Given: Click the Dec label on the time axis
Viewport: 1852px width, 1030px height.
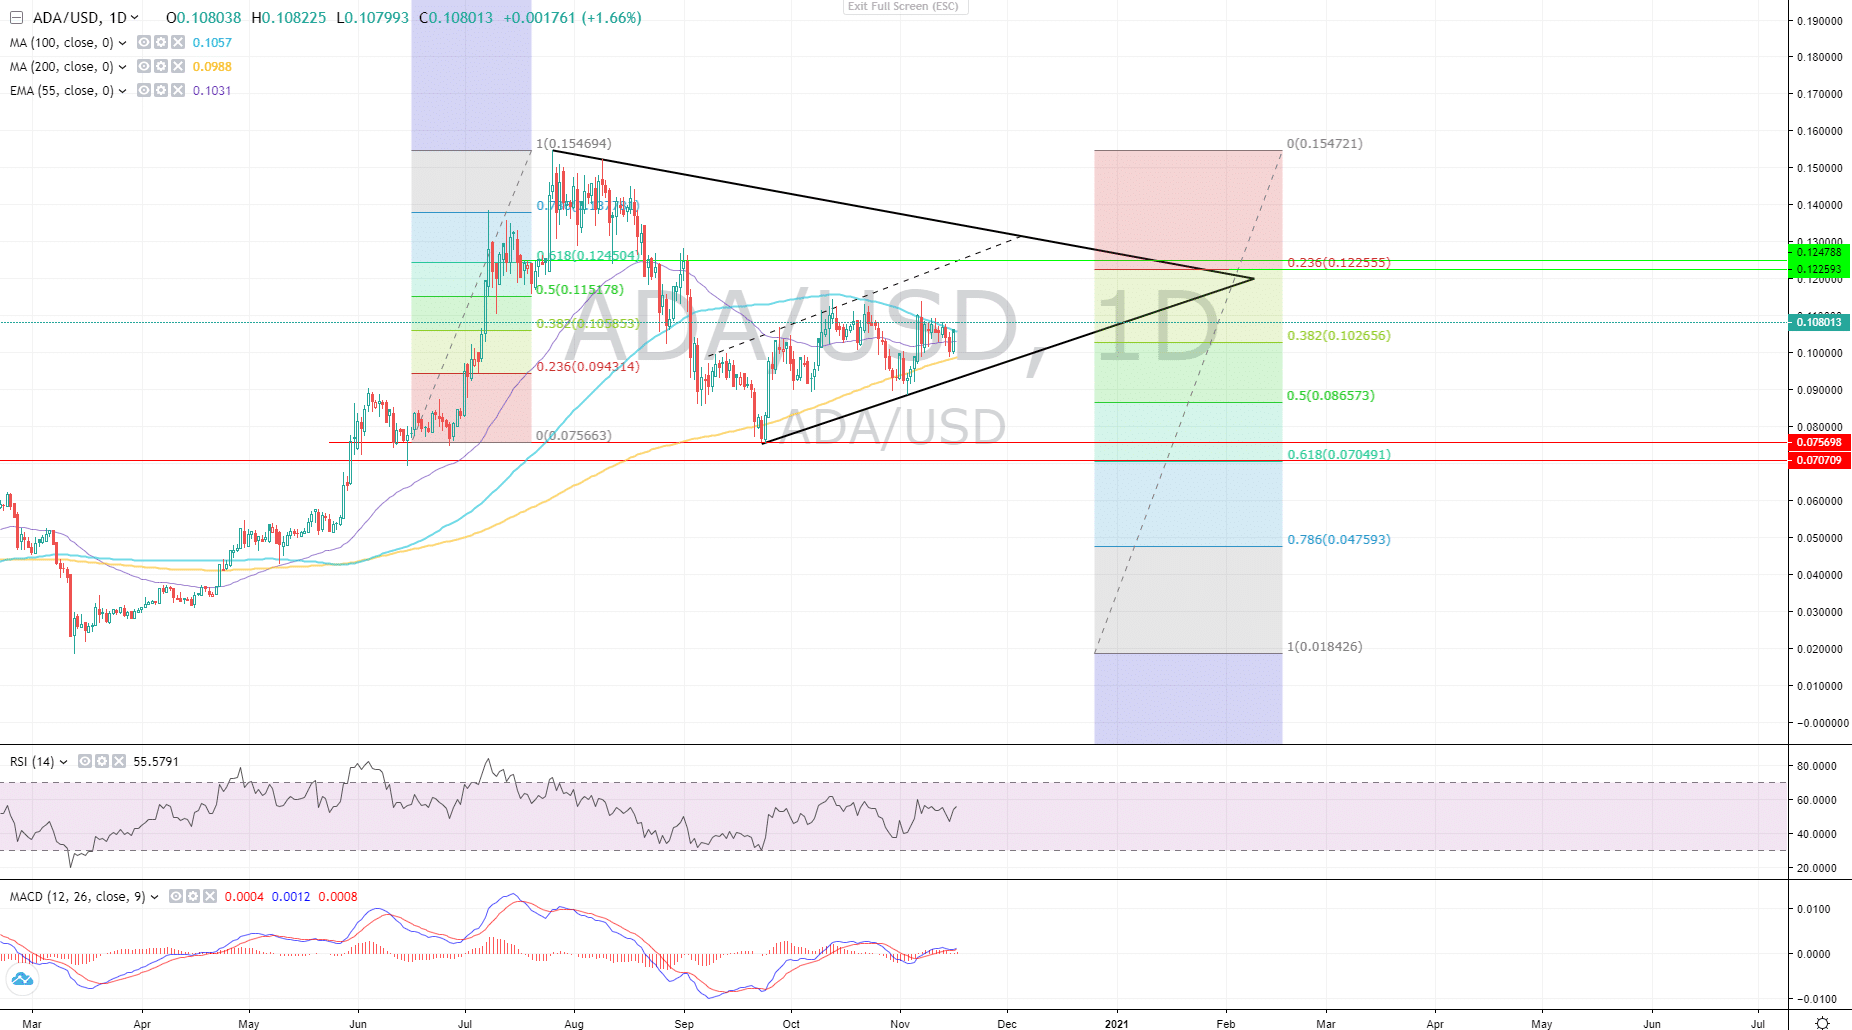Looking at the screenshot, I should pyautogui.click(x=1007, y=1024).
